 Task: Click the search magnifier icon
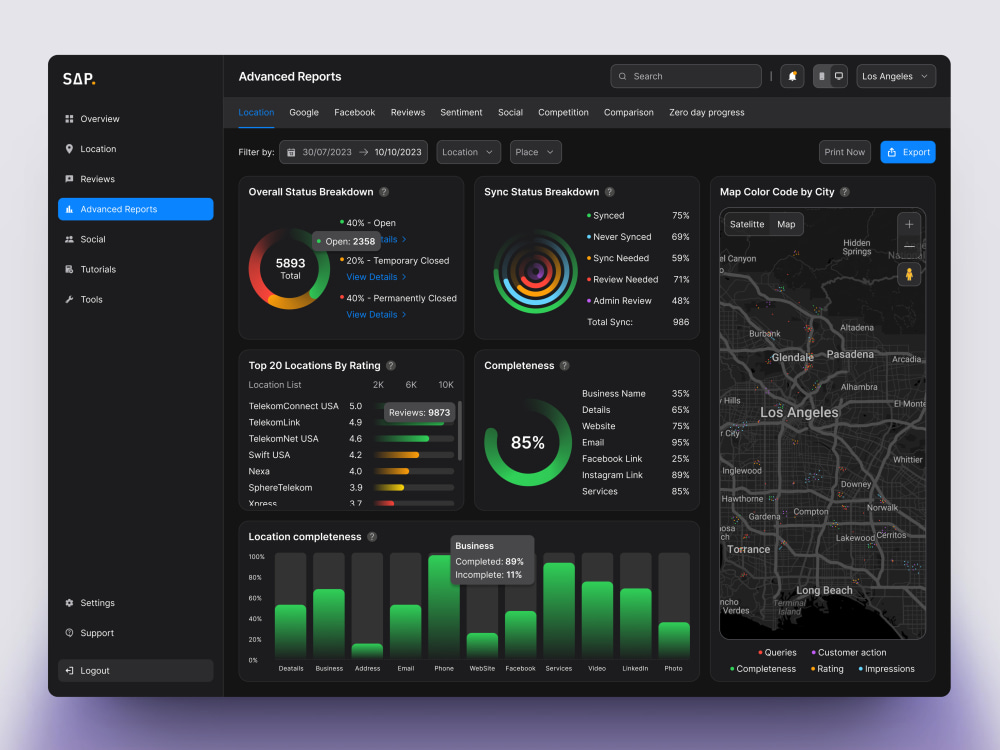tap(622, 76)
